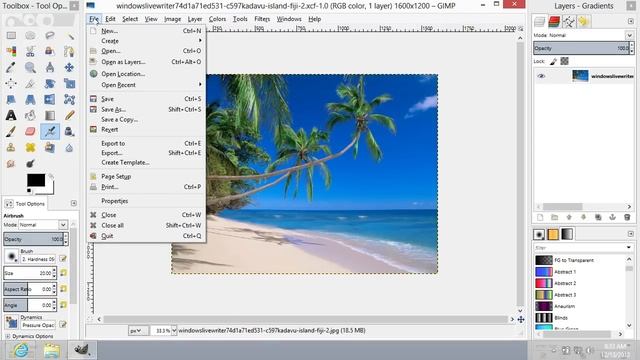This screenshot has height=360, width=640.
Task: Select the Free Select lasso tool
Action: tap(50, 36)
